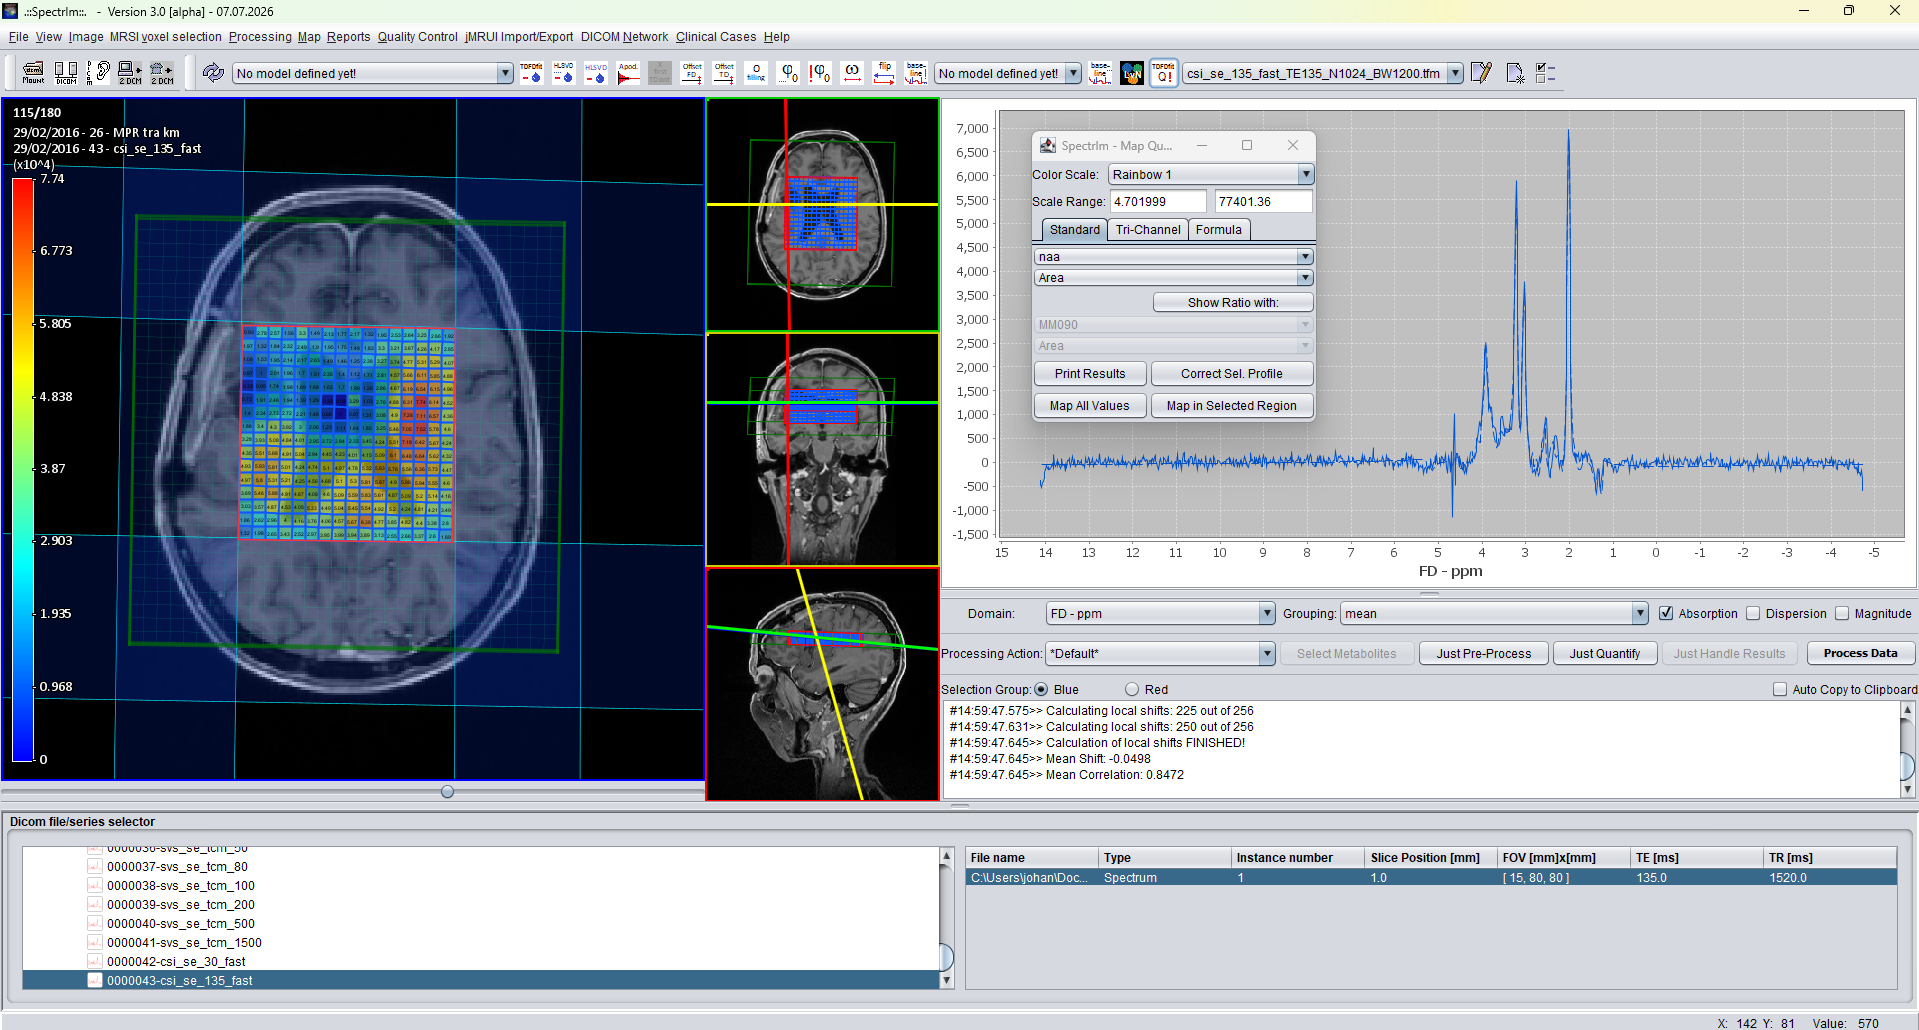The height and width of the screenshot is (1030, 1919).
Task: Click the edit model pencil icon
Action: [1481, 73]
